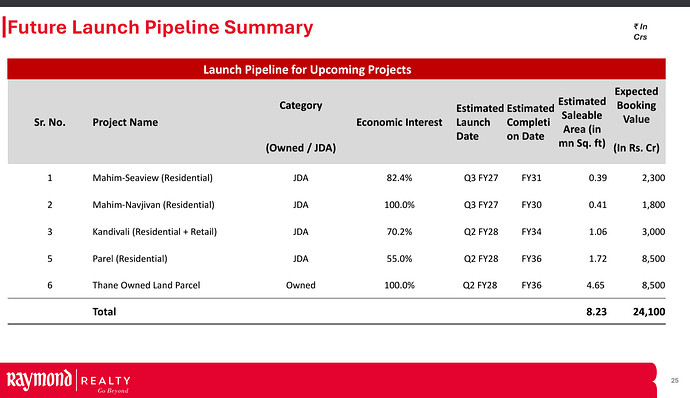Click the 24,100 total booking value
690x398 pixels.
pyautogui.click(x=649, y=312)
